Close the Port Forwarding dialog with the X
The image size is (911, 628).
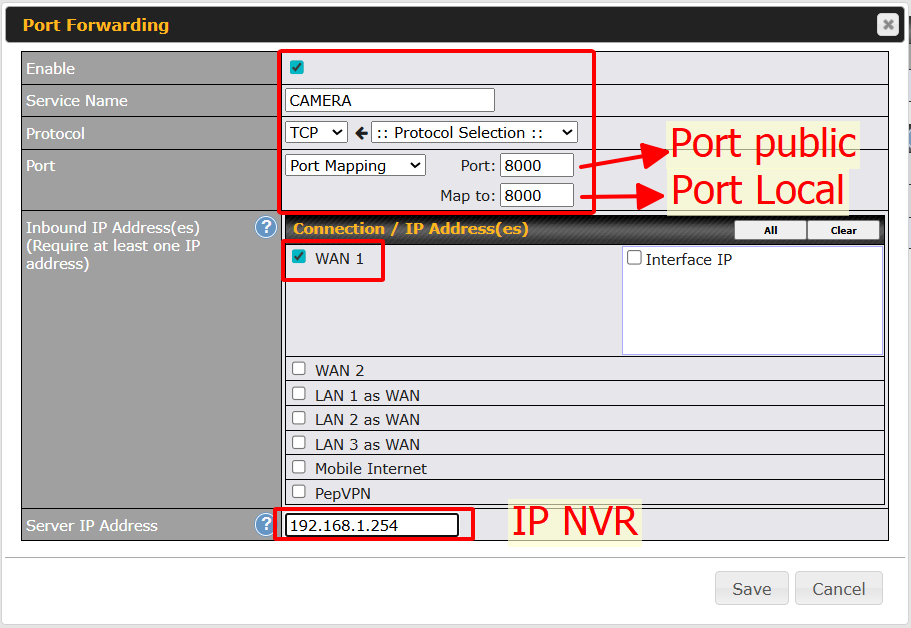tap(887, 25)
